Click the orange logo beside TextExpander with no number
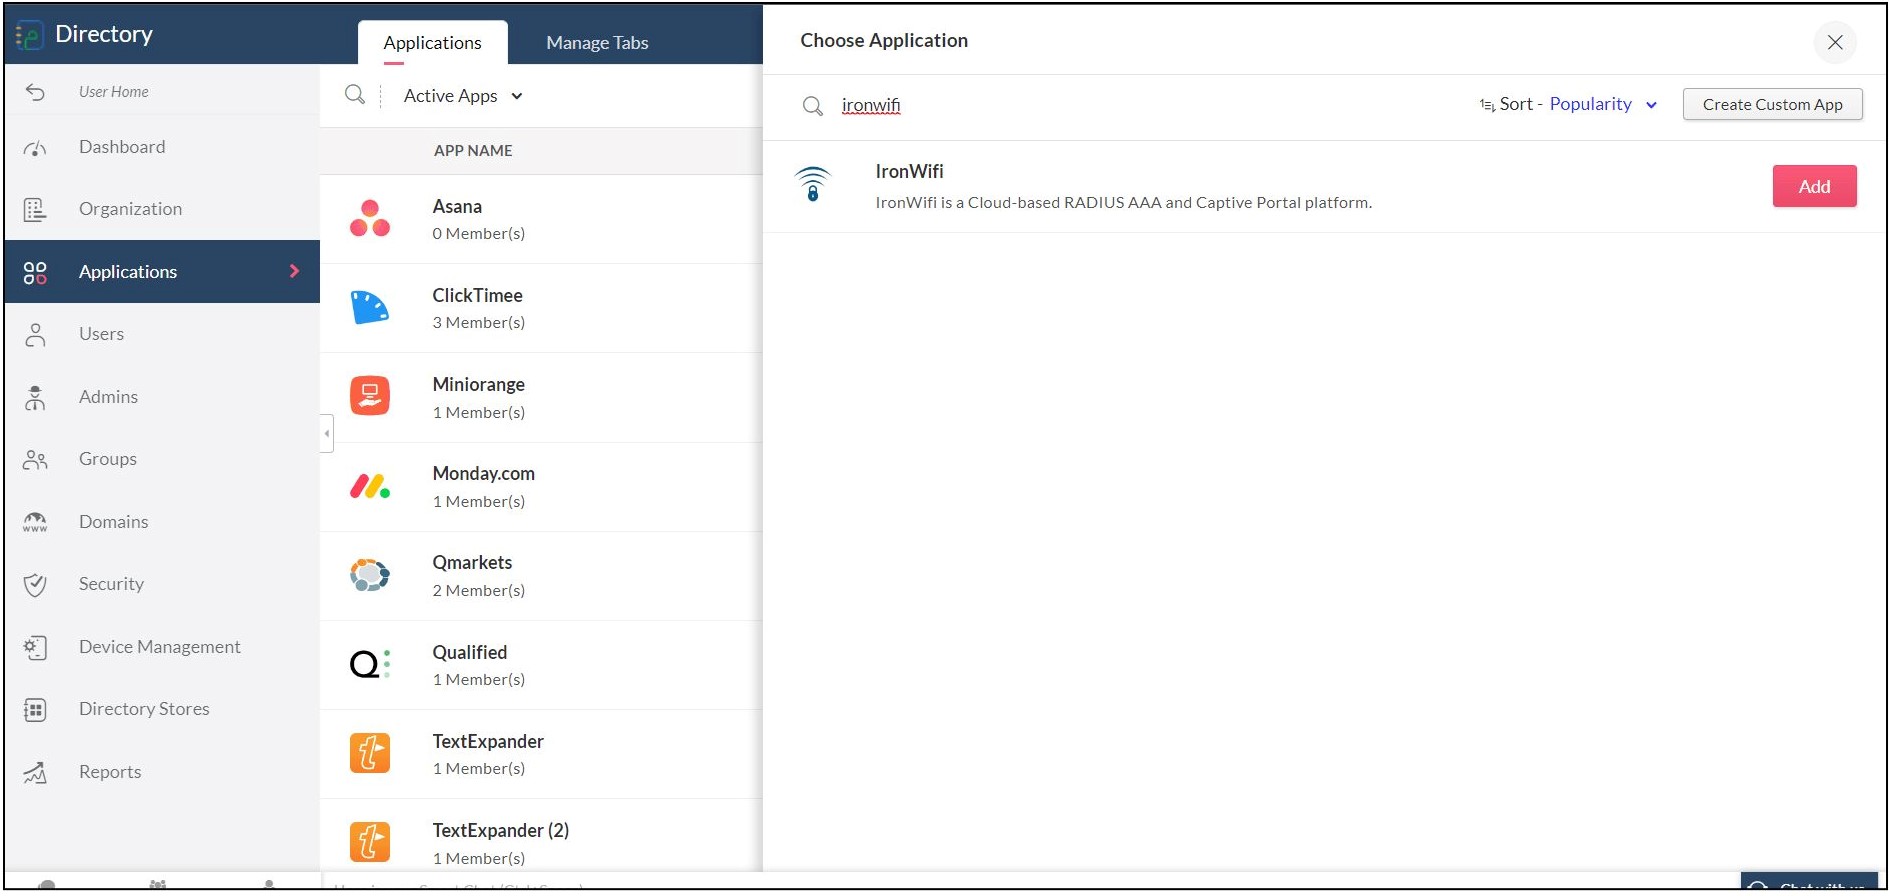Screen dimensions: 1889x896 (x=370, y=753)
